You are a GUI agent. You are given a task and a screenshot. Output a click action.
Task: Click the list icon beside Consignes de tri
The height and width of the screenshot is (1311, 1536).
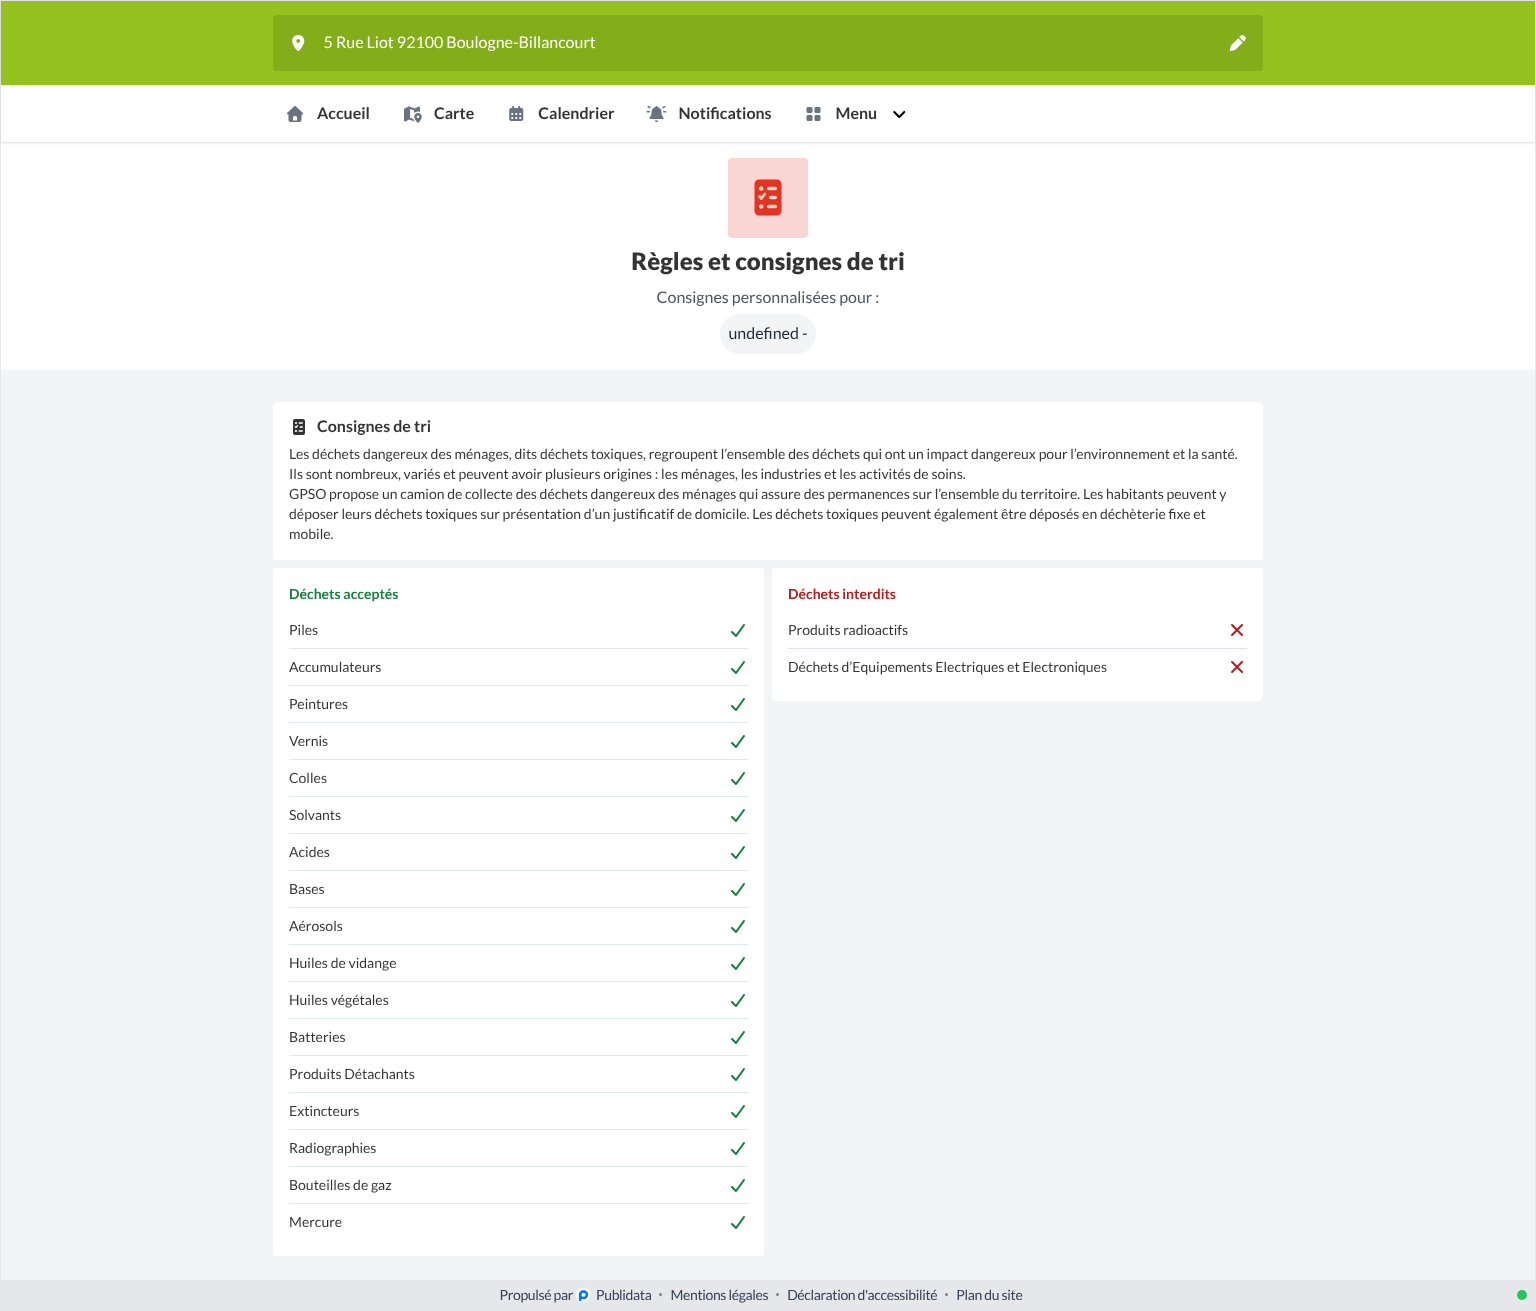click(x=299, y=427)
